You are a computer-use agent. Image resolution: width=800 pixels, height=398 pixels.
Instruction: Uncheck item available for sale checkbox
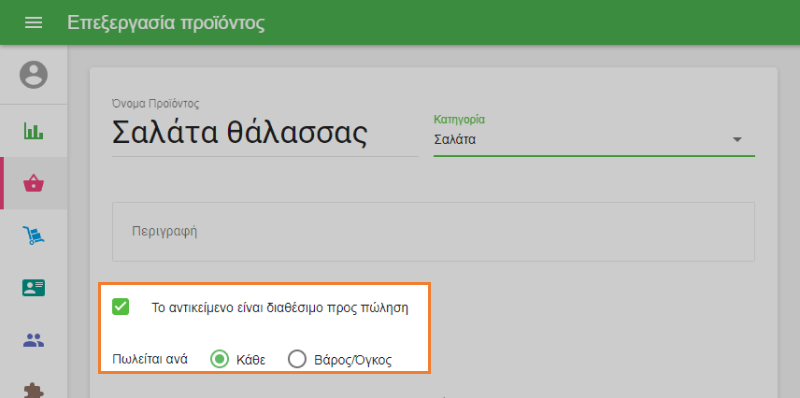click(121, 307)
